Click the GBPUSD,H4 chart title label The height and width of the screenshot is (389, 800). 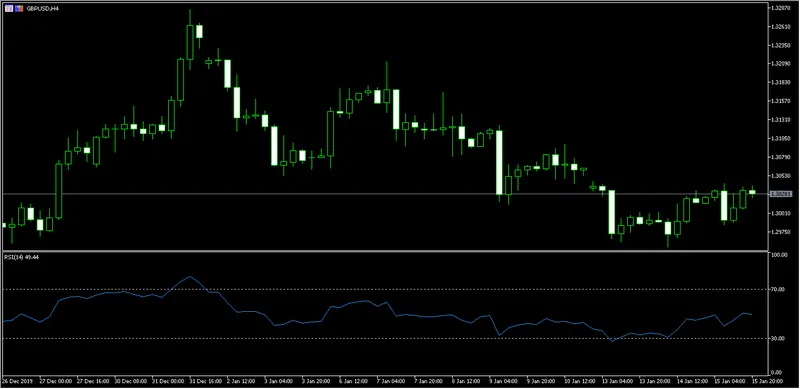pos(42,9)
